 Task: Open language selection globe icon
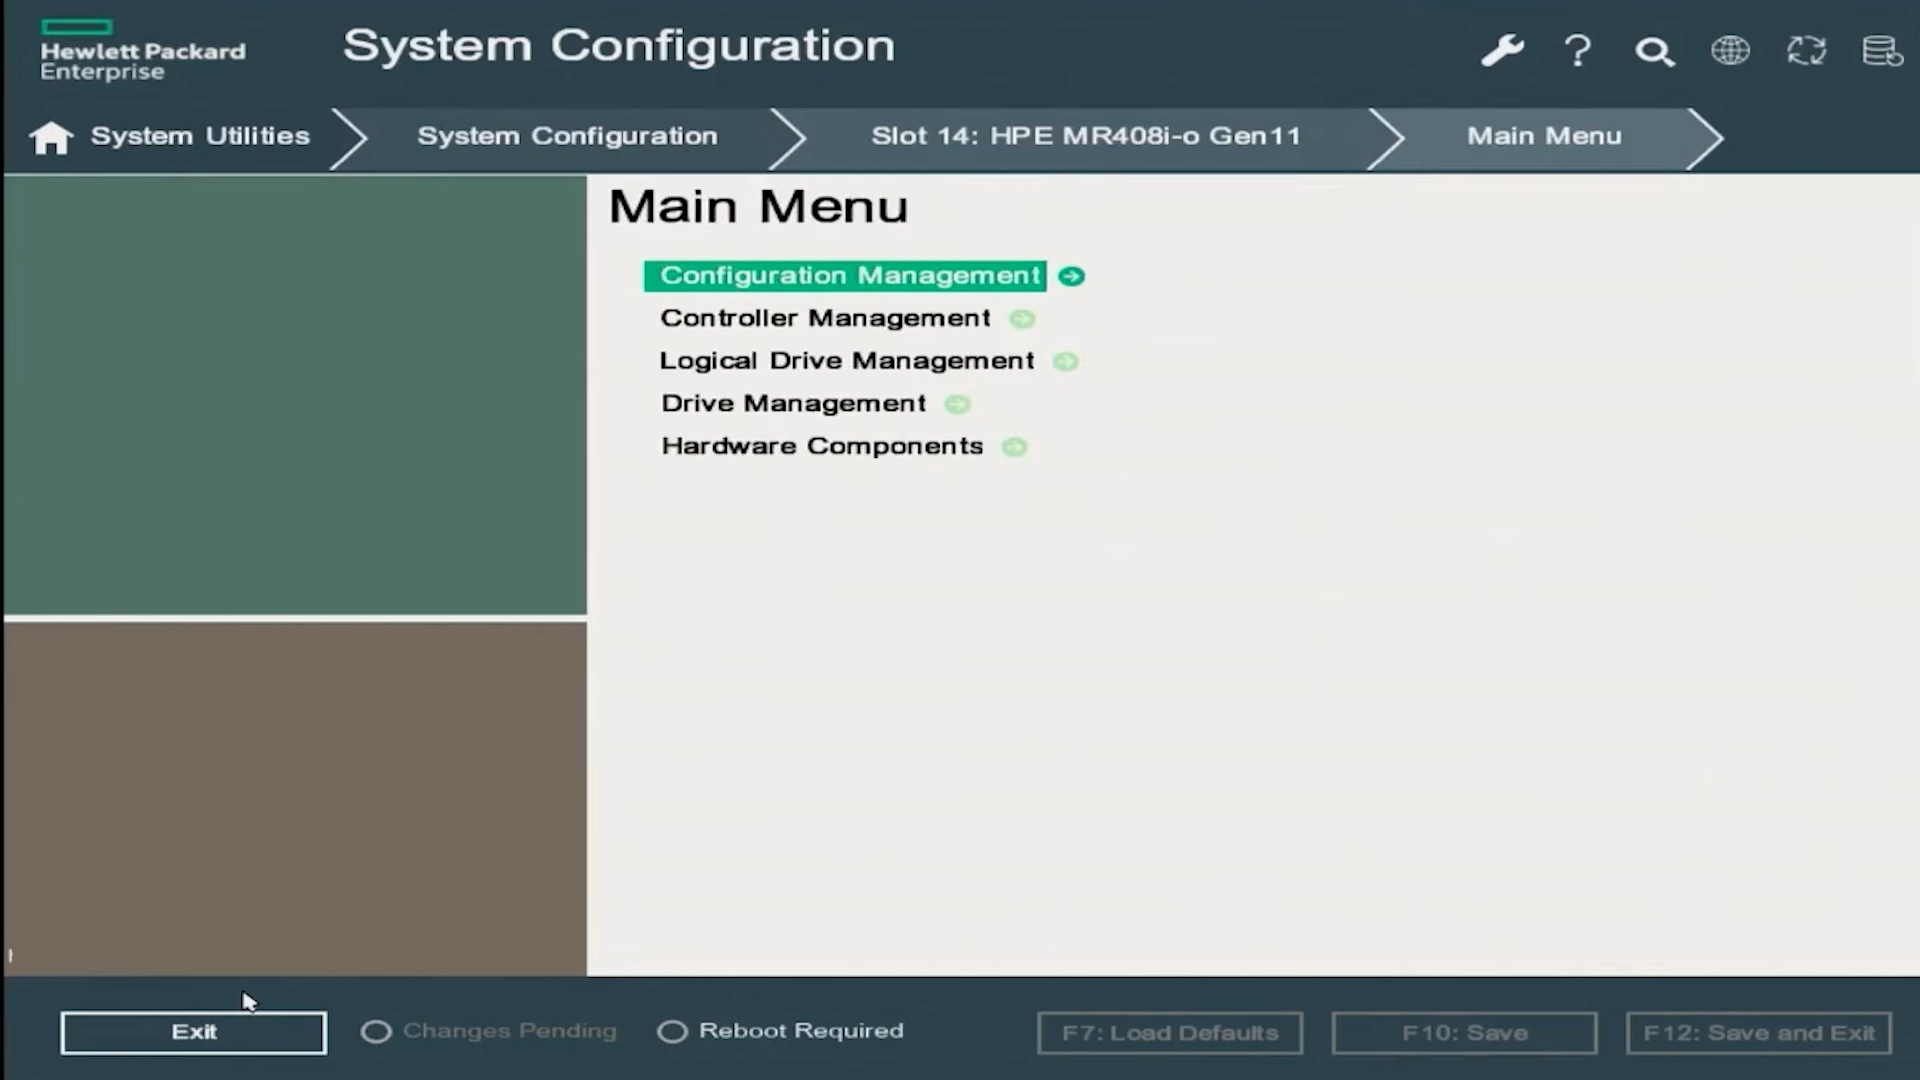(1730, 50)
